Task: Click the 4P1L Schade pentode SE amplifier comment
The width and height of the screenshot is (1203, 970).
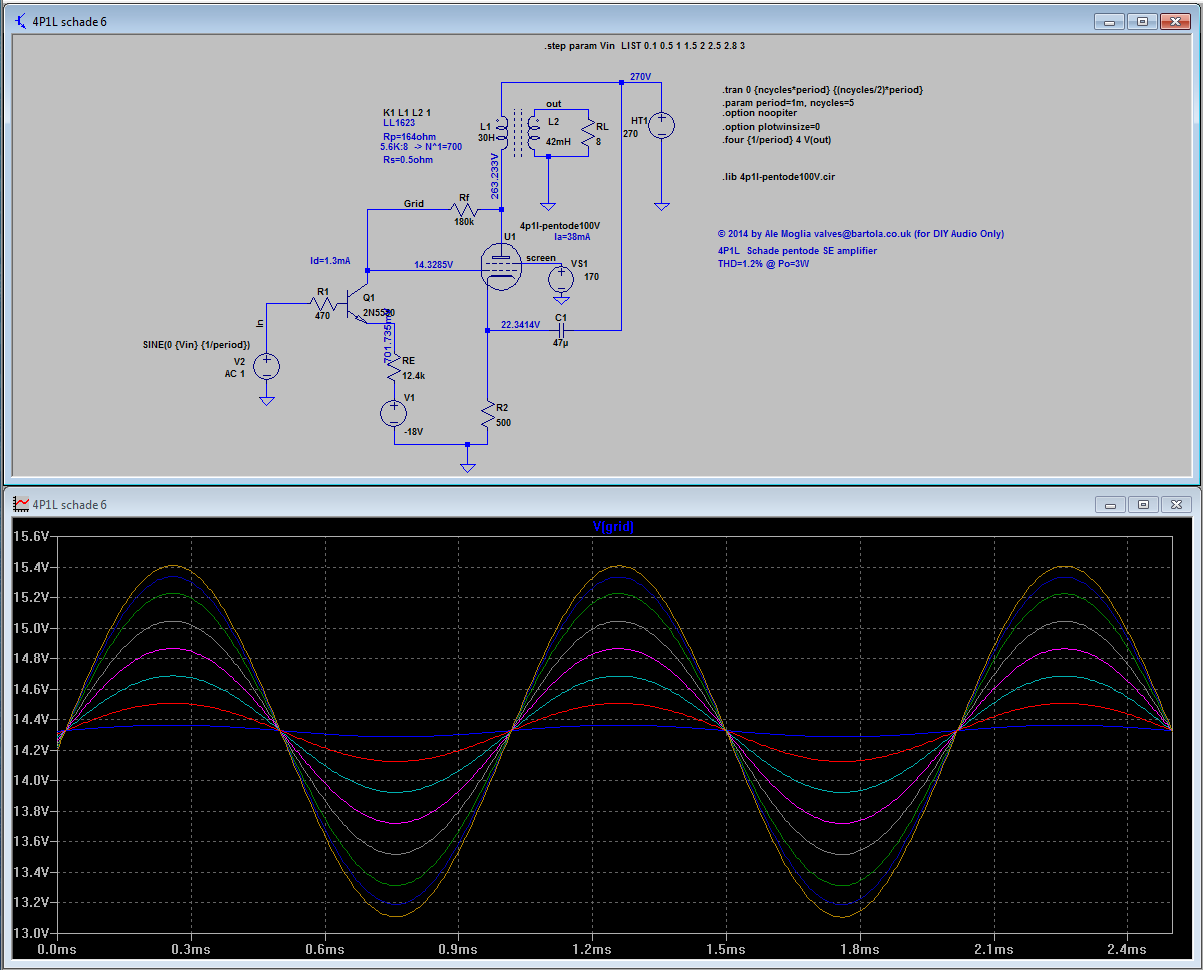Action: pos(797,250)
